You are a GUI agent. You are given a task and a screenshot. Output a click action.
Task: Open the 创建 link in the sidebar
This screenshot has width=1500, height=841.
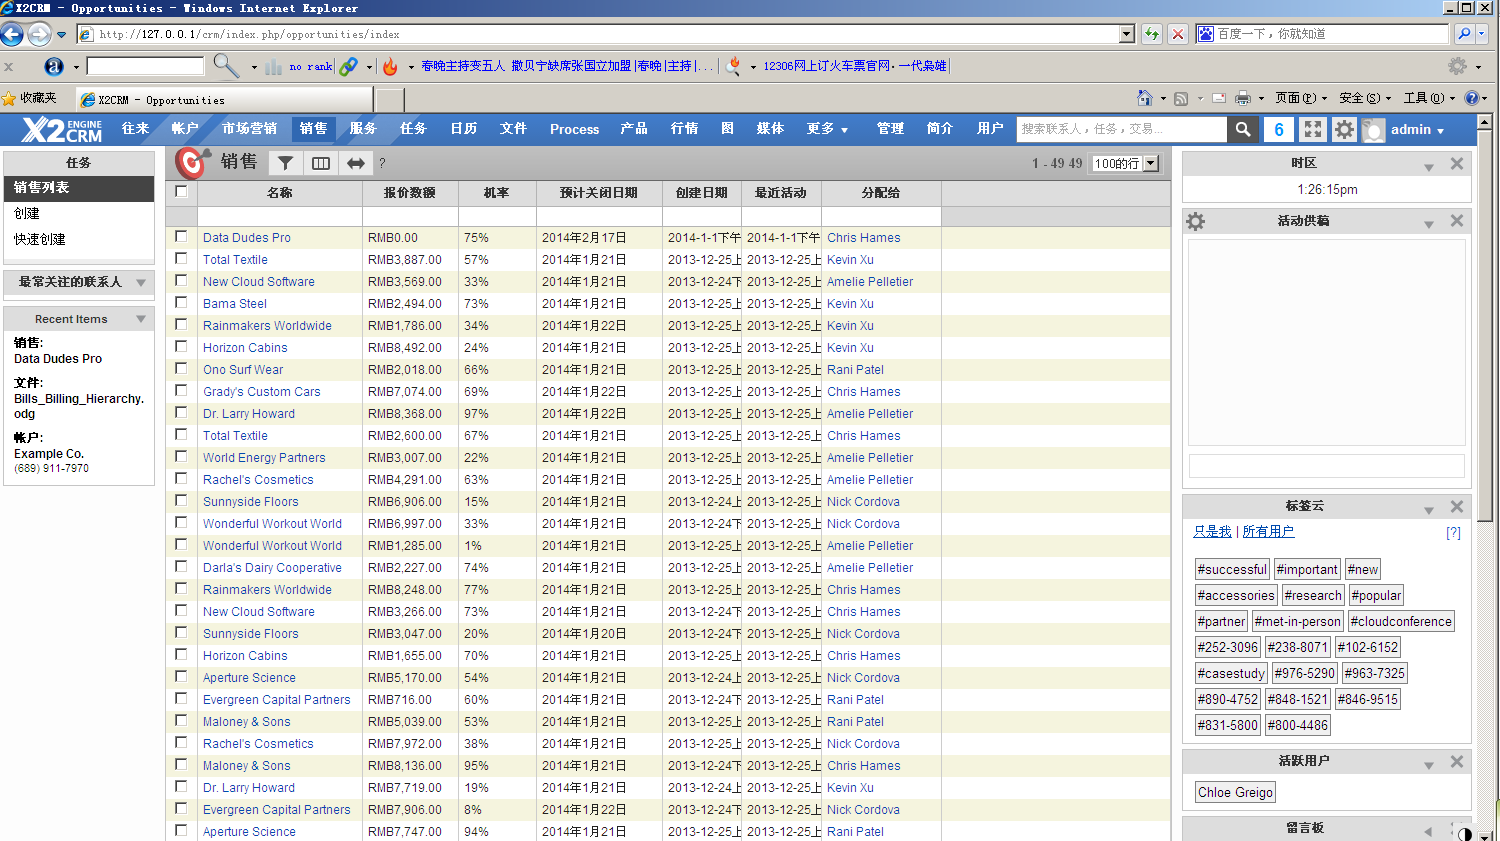coord(27,213)
